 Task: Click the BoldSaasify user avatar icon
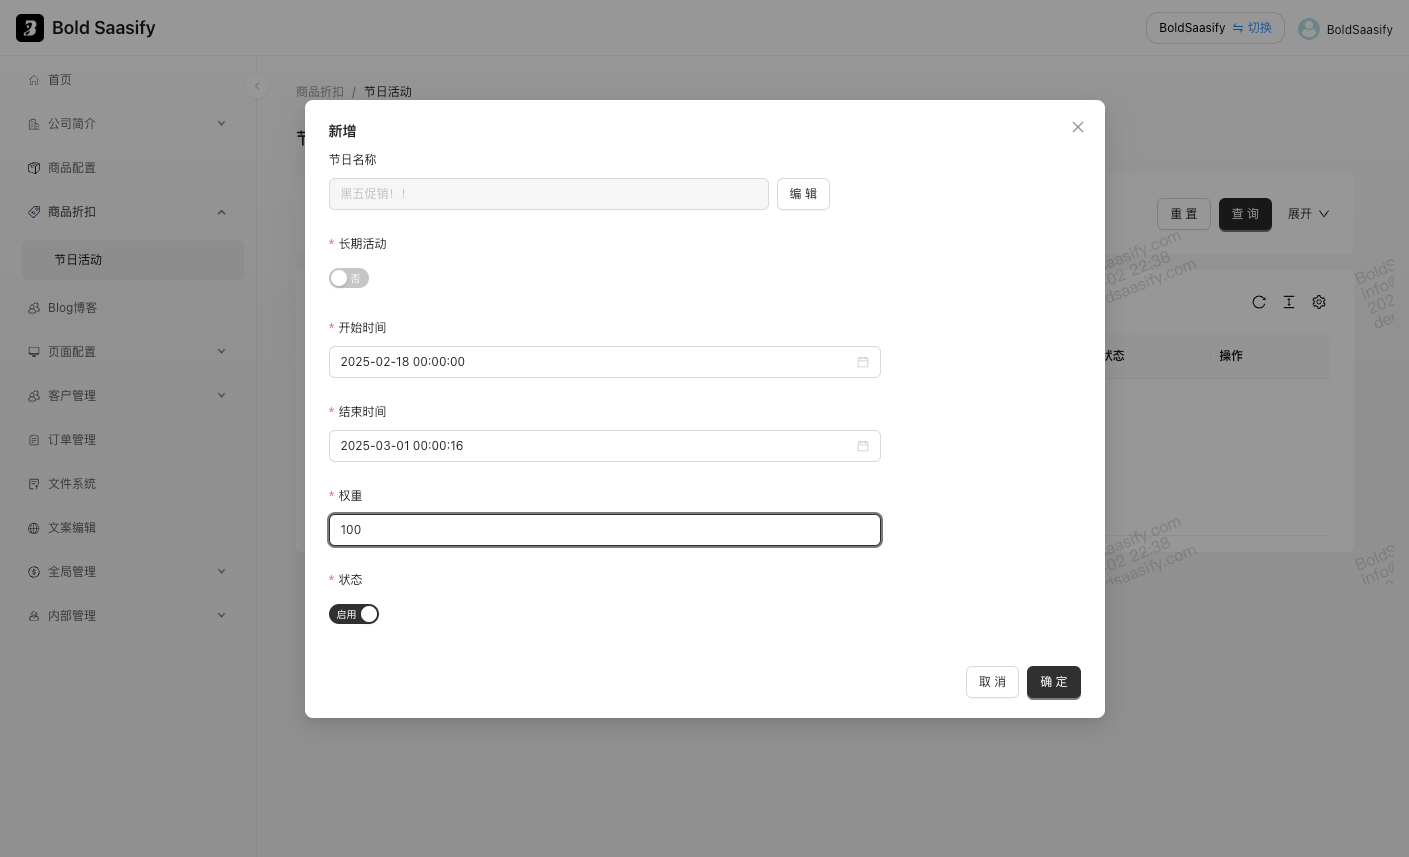click(x=1309, y=29)
